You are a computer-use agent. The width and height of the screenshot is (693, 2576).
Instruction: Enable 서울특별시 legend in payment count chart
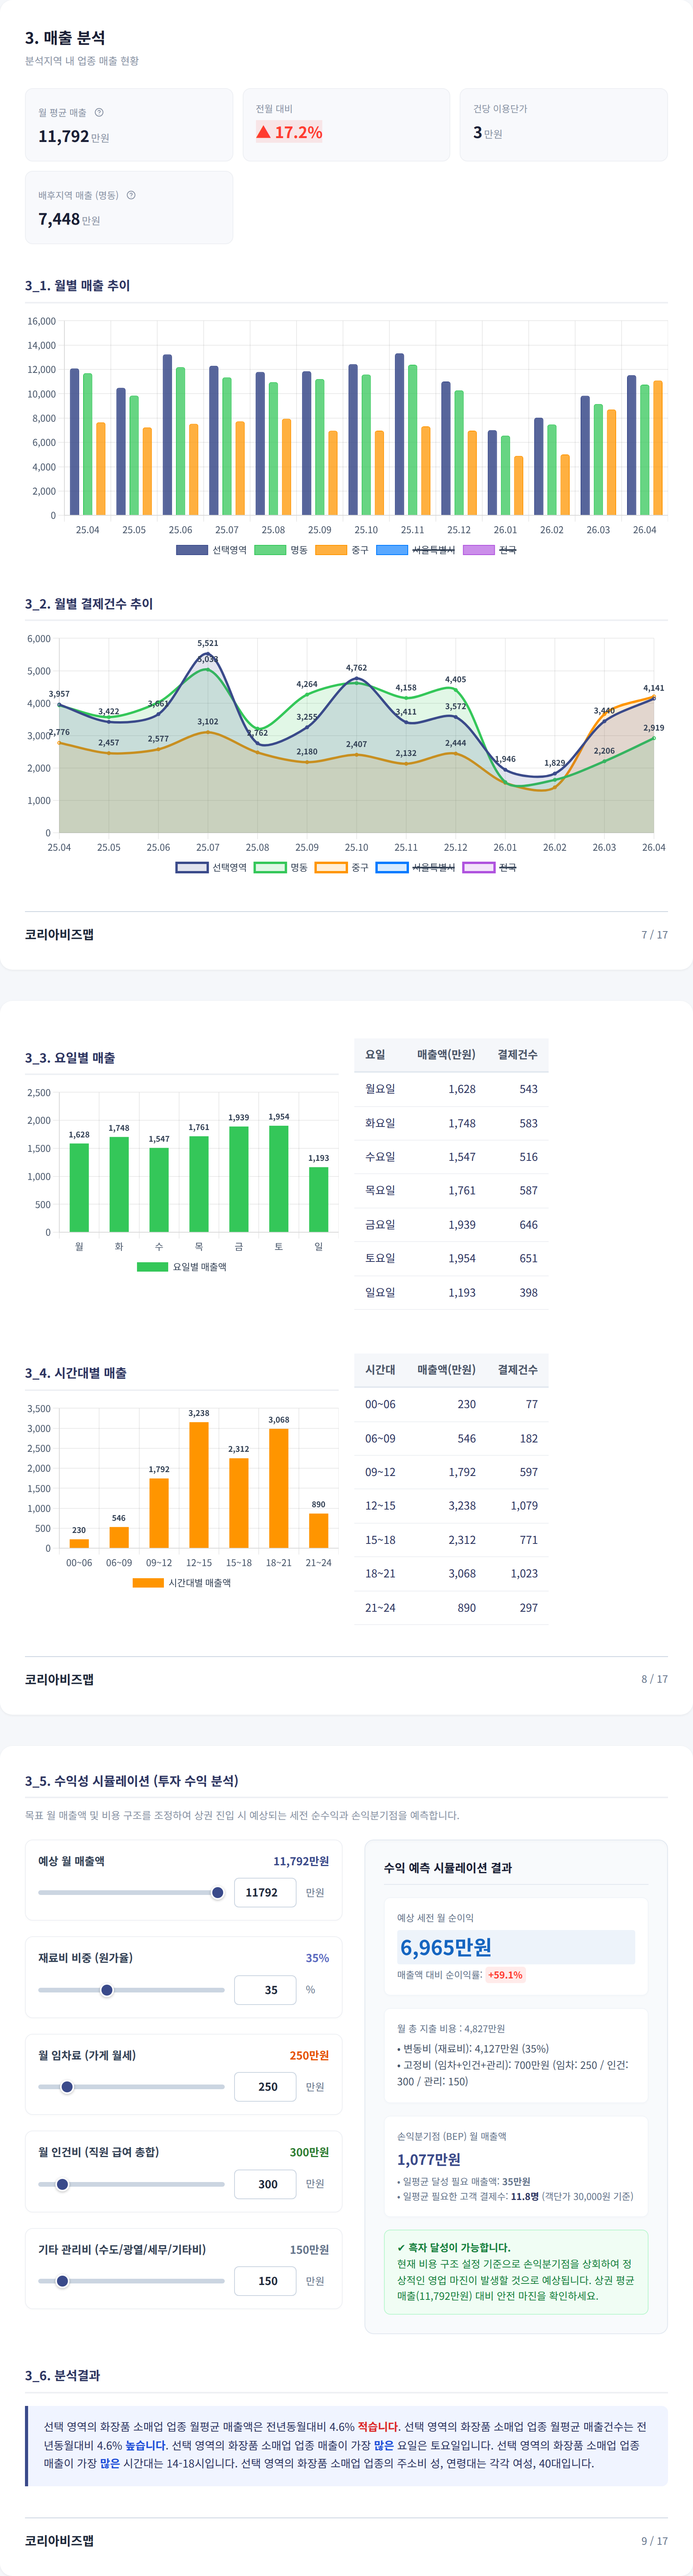click(415, 867)
